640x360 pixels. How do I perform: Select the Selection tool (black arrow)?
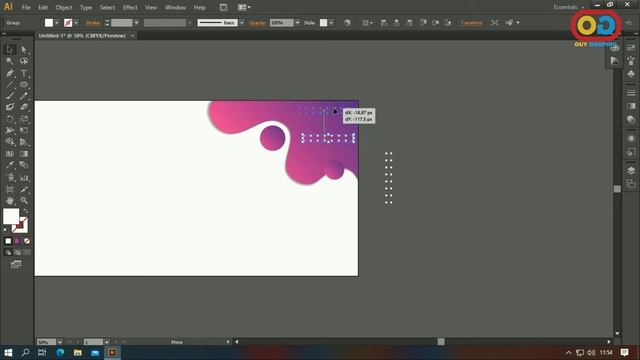10,50
